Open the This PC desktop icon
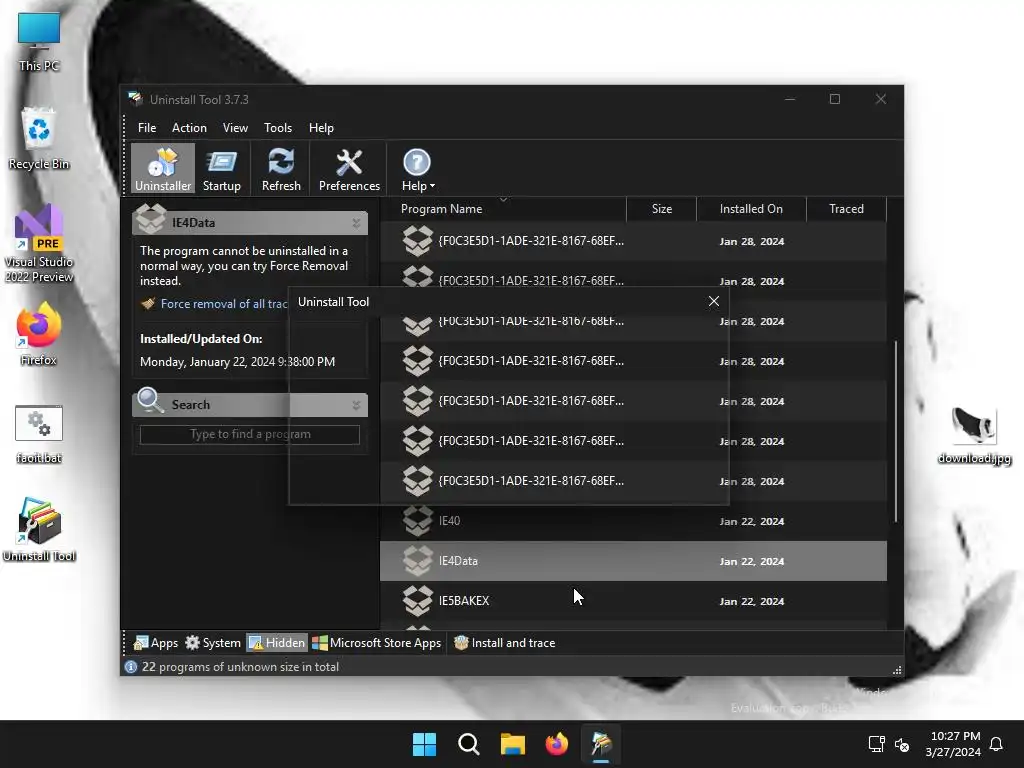The height and width of the screenshot is (768, 1024). pyautogui.click(x=39, y=42)
